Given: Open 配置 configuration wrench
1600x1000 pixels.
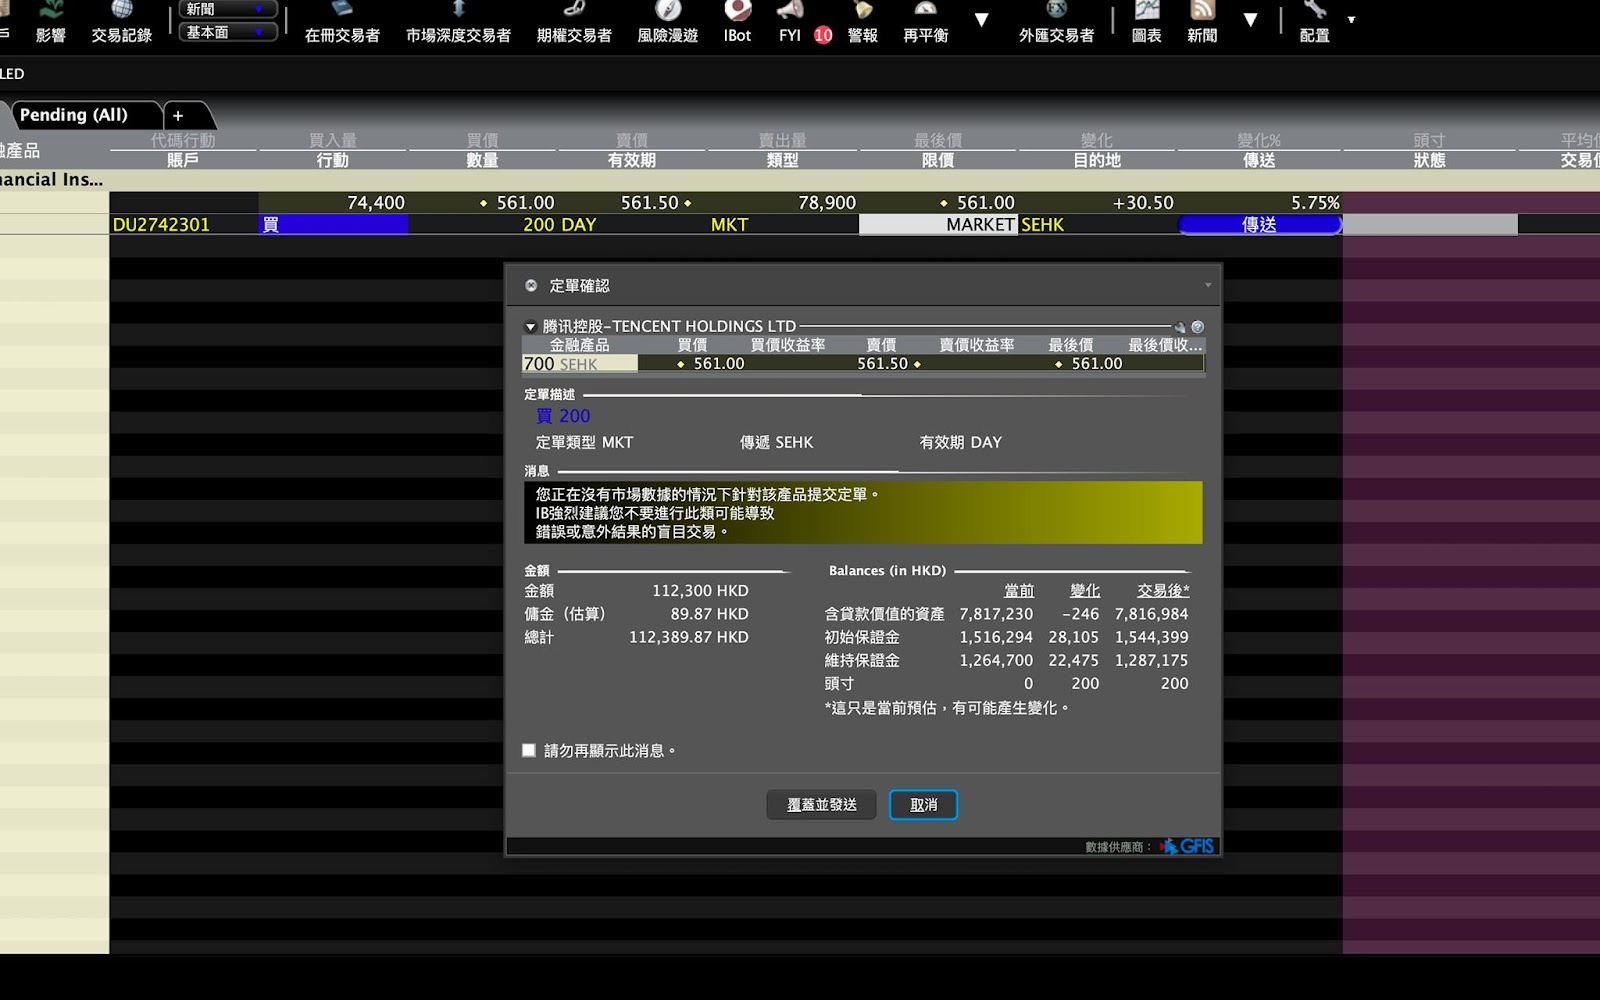Looking at the screenshot, I should pyautogui.click(x=1314, y=22).
